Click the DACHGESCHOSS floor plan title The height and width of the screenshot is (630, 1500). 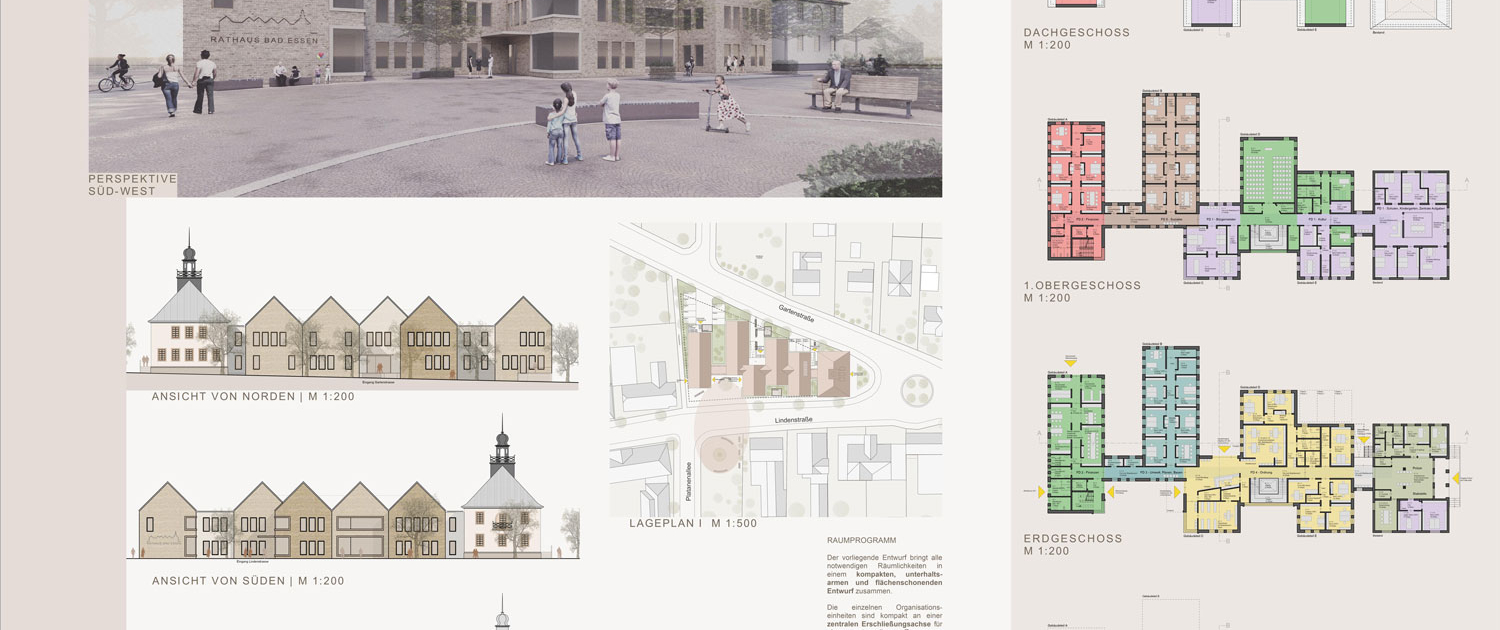(x=1076, y=33)
